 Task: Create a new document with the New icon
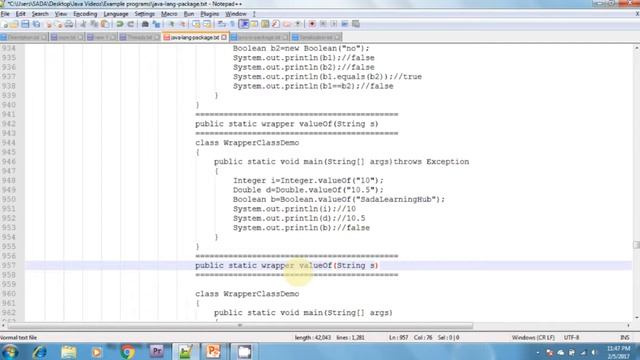[4, 24]
